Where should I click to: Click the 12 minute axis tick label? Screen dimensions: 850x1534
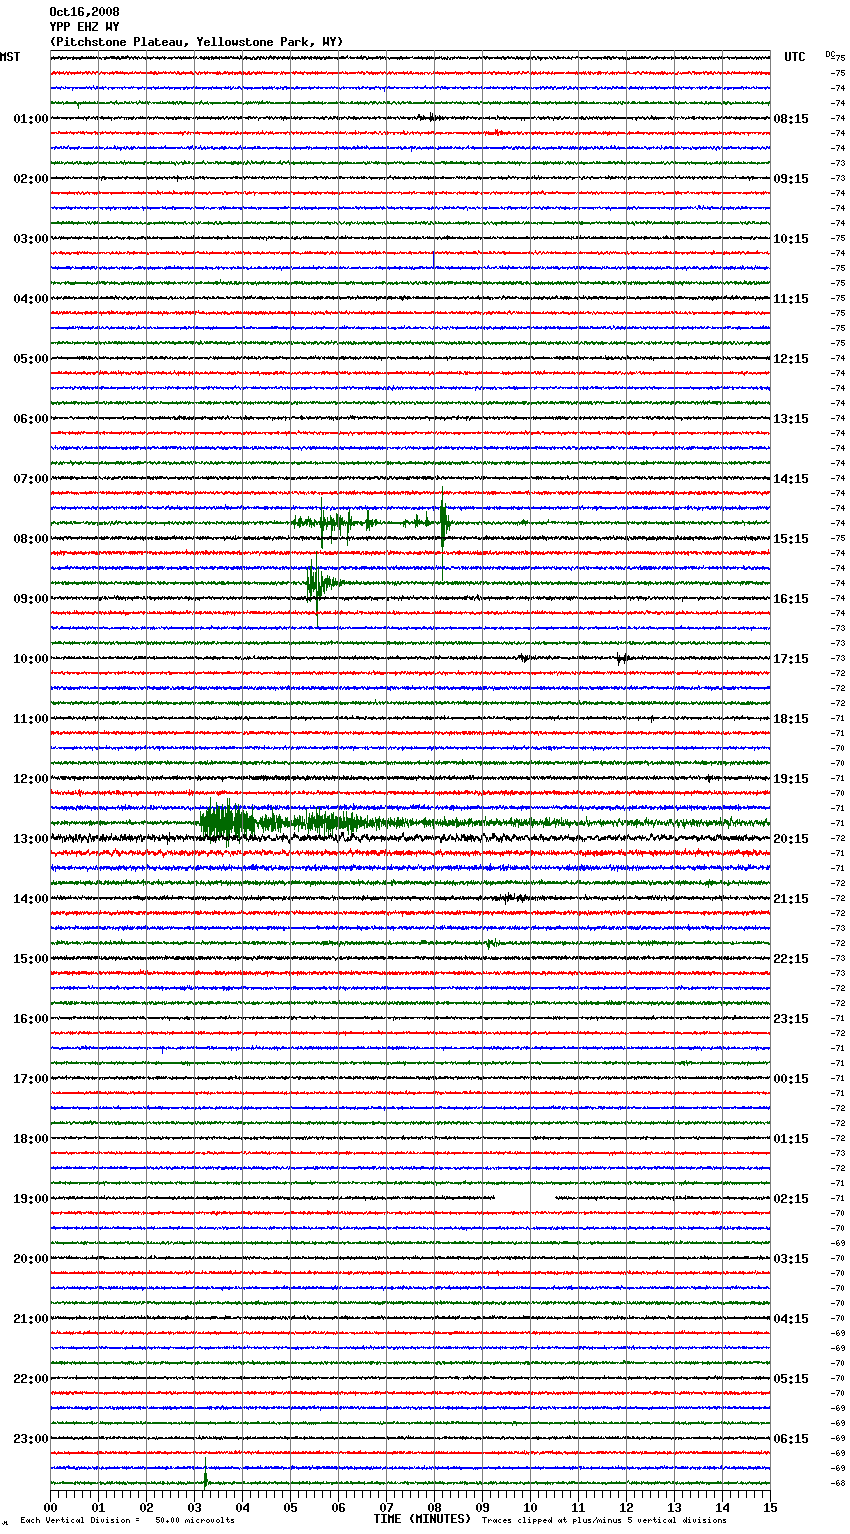pos(627,1508)
